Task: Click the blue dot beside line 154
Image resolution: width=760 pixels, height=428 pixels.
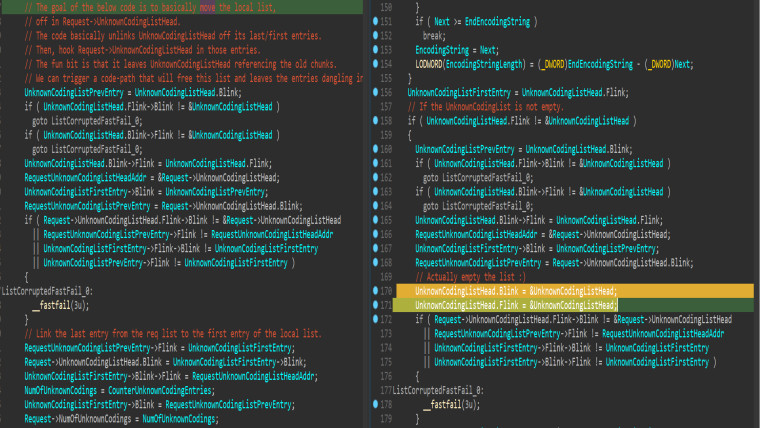Action: click(376, 63)
